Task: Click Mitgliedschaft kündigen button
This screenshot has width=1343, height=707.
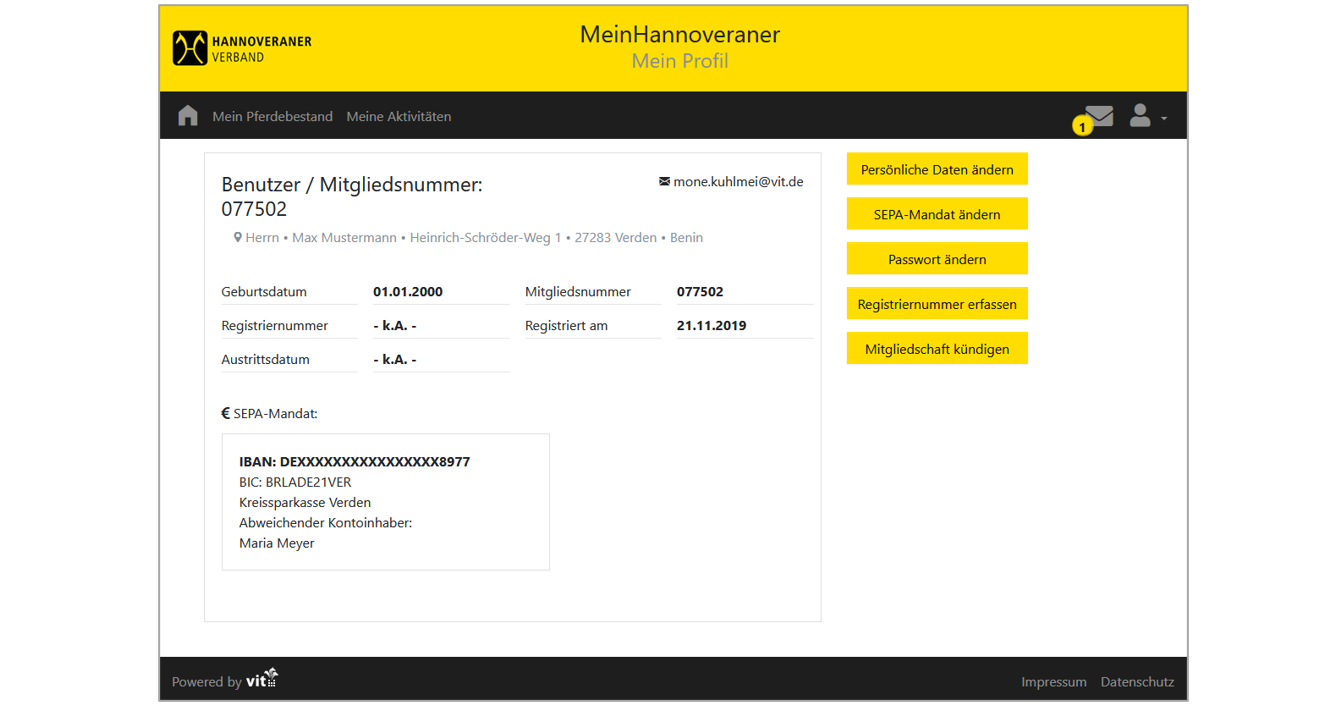Action: point(937,349)
